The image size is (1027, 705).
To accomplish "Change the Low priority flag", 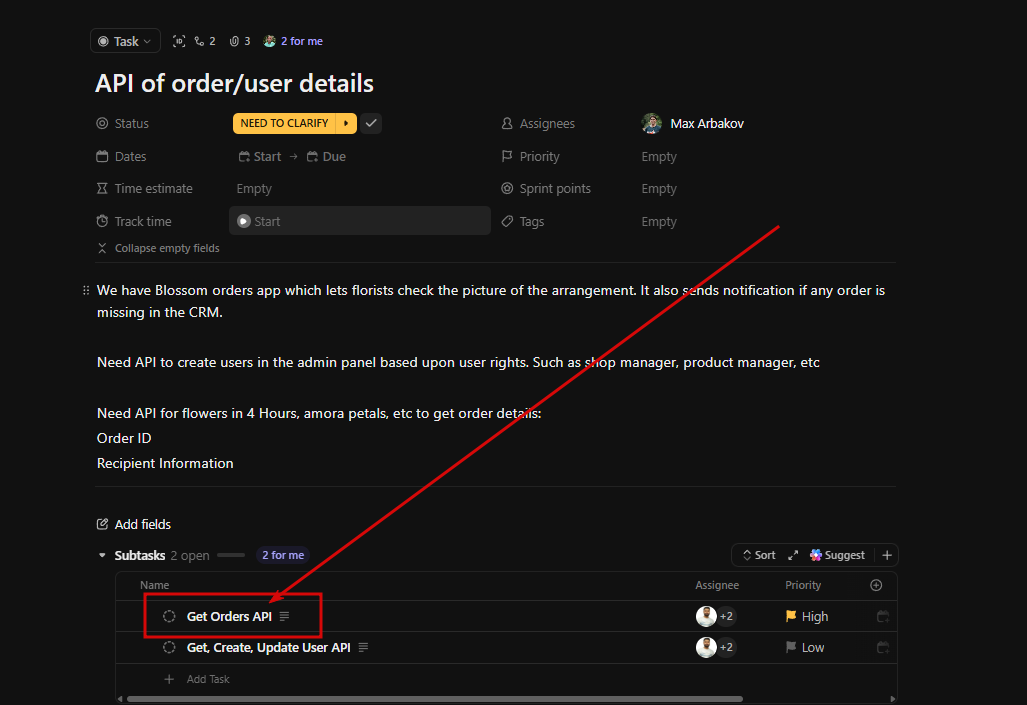I will (x=805, y=647).
